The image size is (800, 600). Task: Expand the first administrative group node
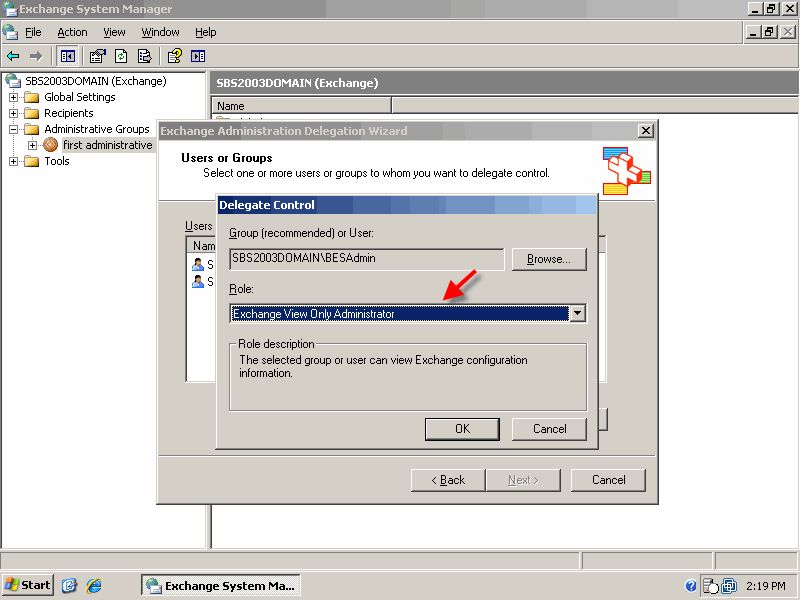(x=33, y=145)
